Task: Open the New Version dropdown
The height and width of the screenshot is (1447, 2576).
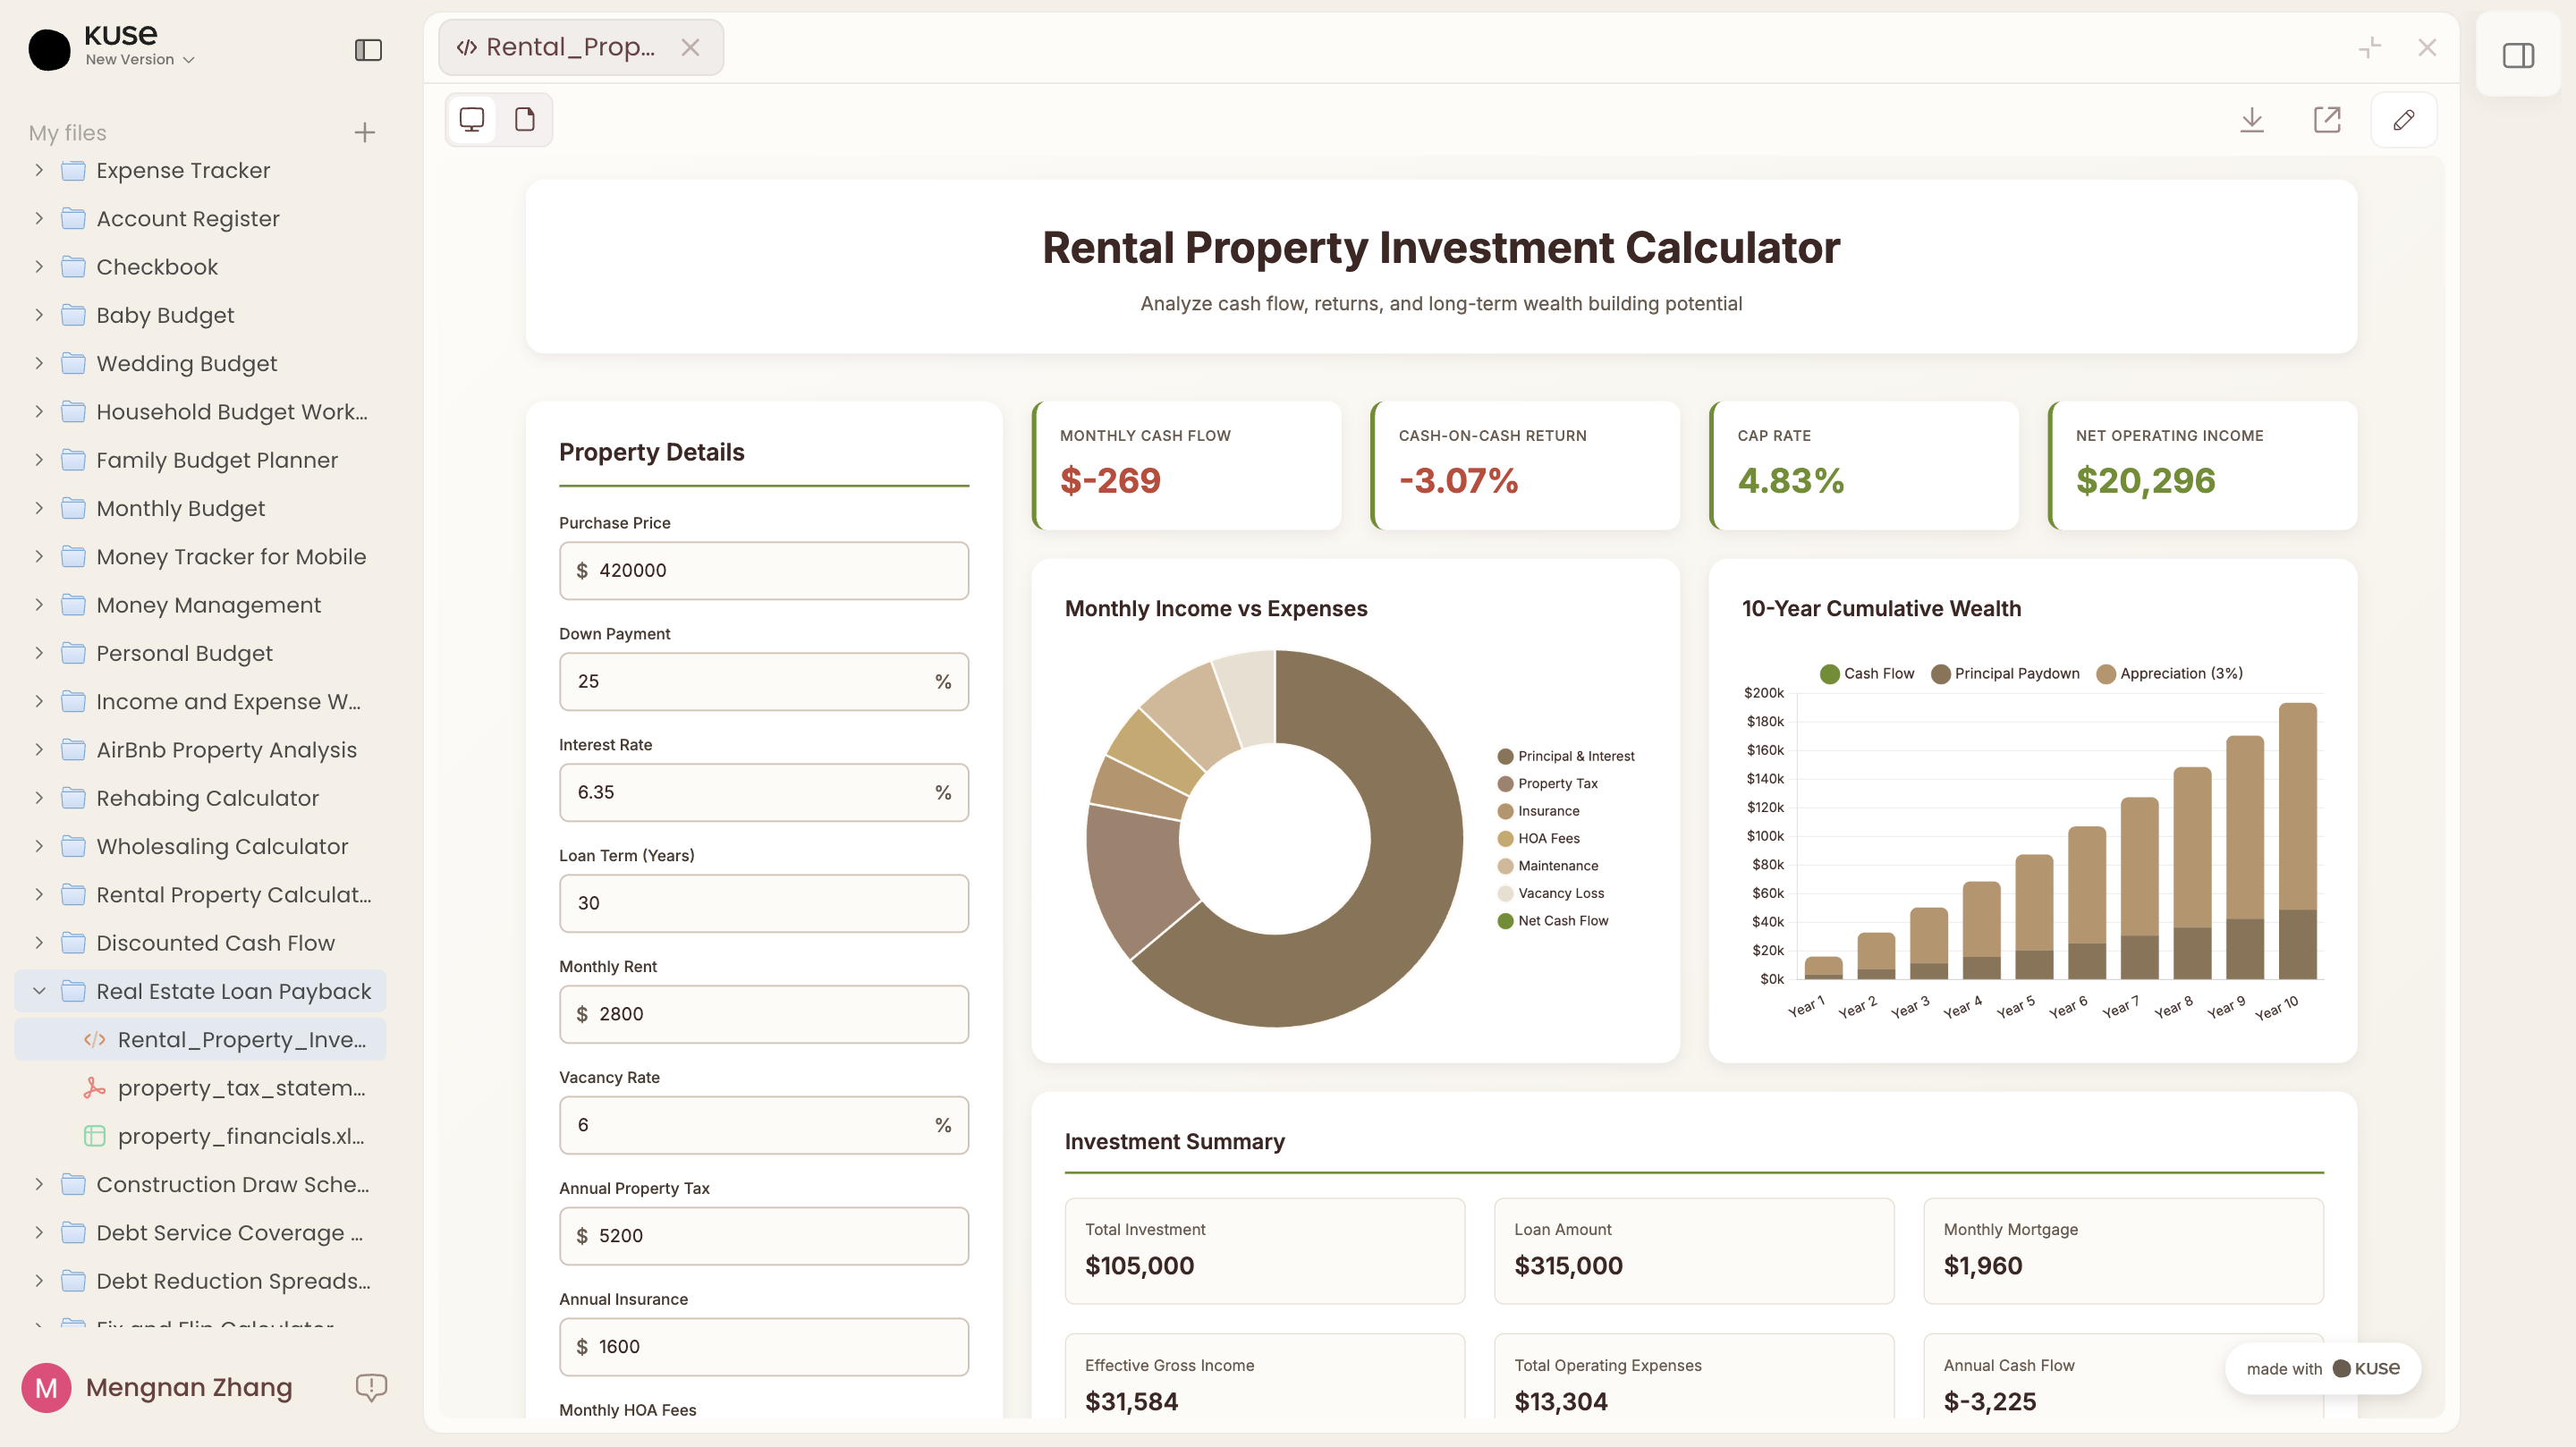Action: pyautogui.click(x=139, y=60)
